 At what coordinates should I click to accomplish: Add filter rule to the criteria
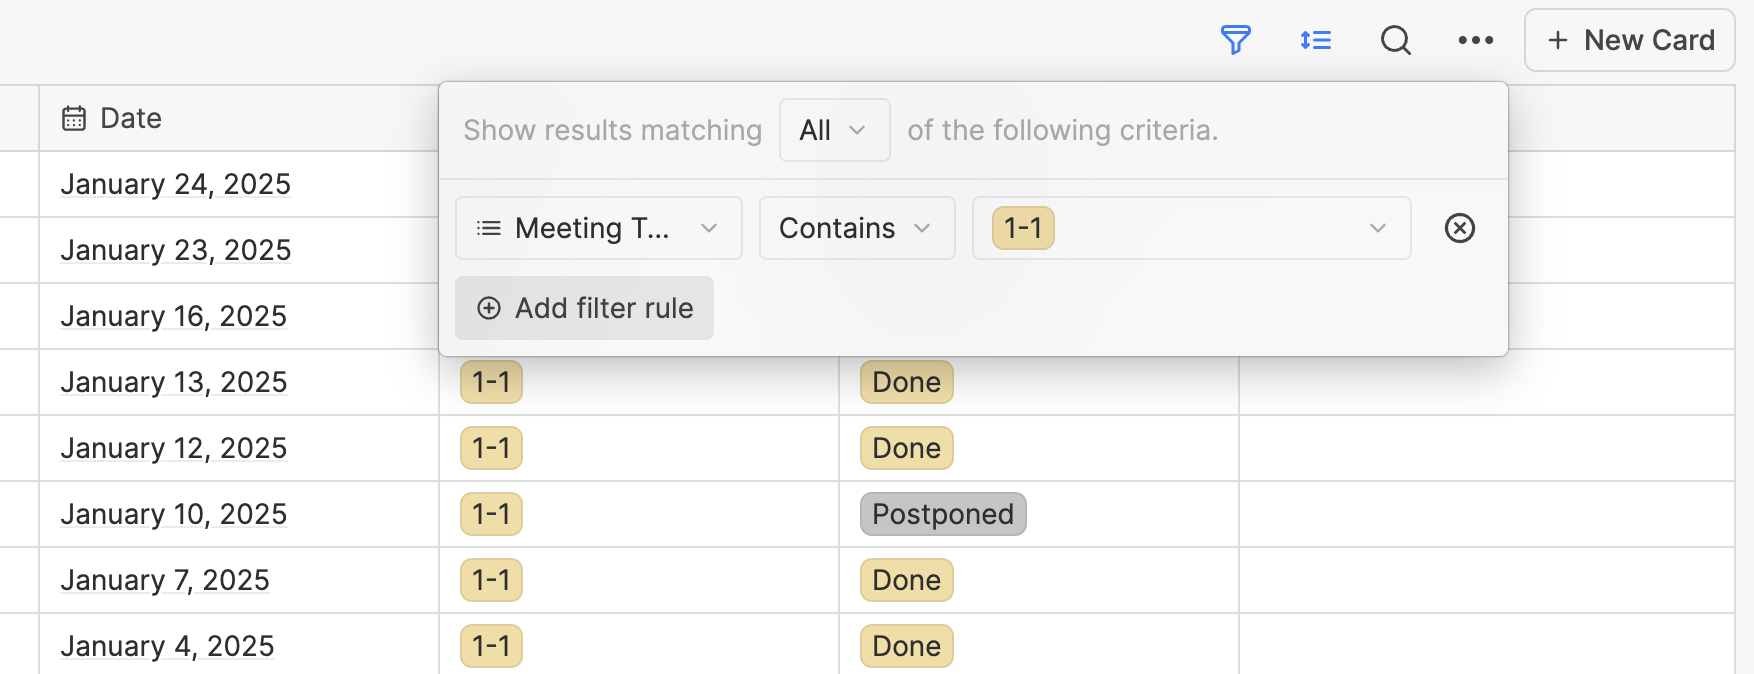584,308
